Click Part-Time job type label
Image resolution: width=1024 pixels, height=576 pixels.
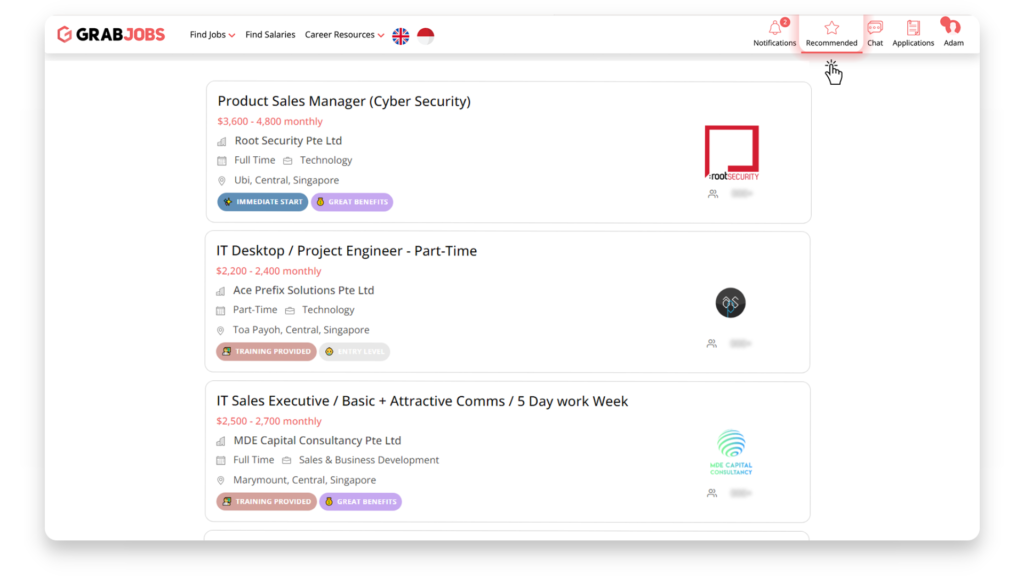tap(255, 310)
